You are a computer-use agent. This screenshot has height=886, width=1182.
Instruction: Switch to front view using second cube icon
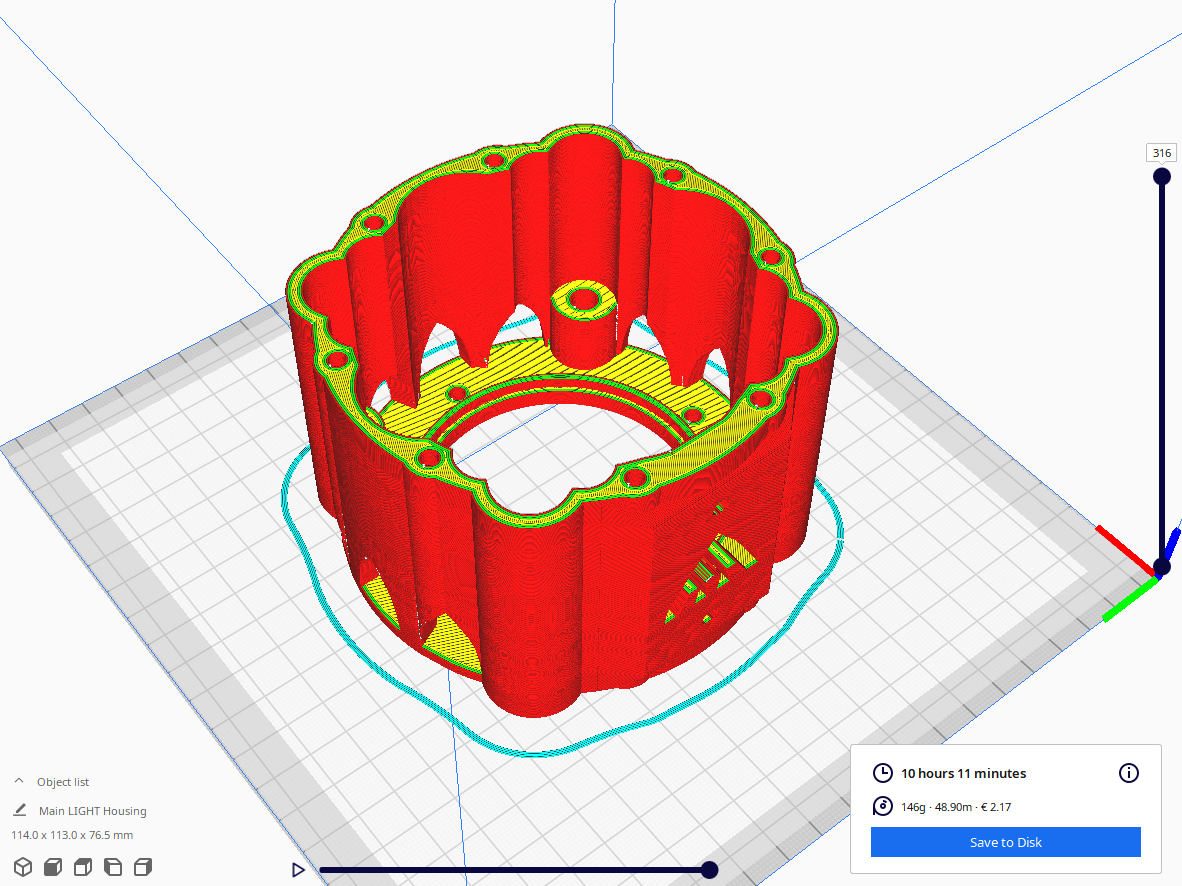click(x=52, y=867)
